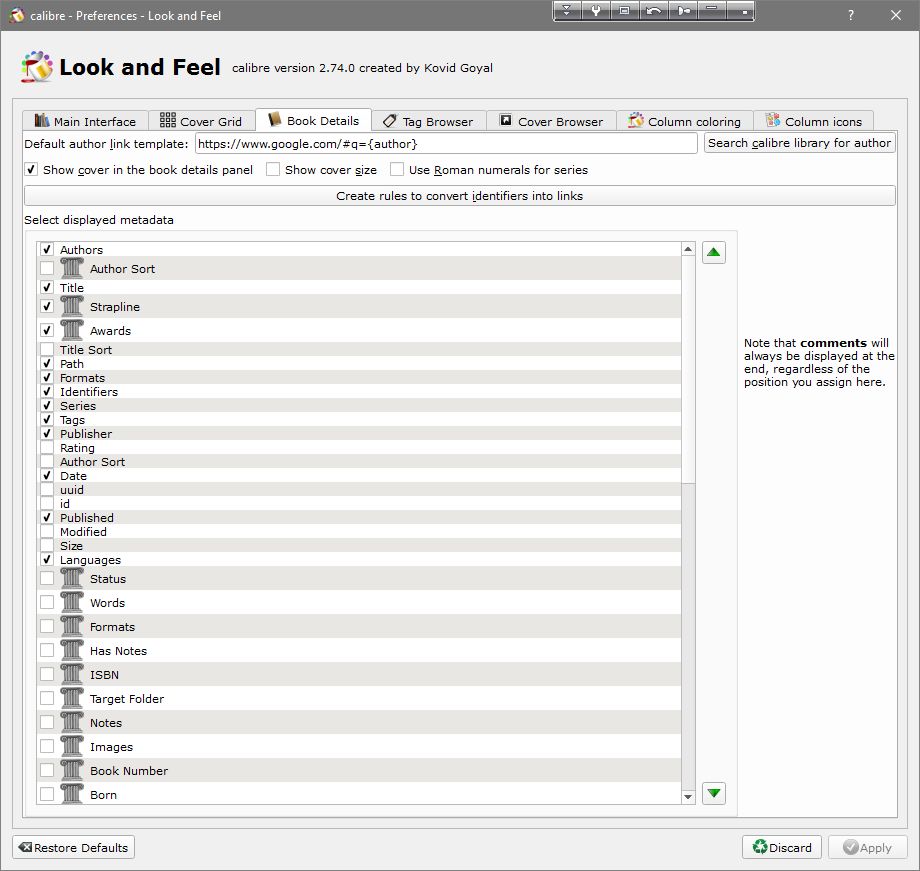Open the Tag Browser tab

click(429, 121)
